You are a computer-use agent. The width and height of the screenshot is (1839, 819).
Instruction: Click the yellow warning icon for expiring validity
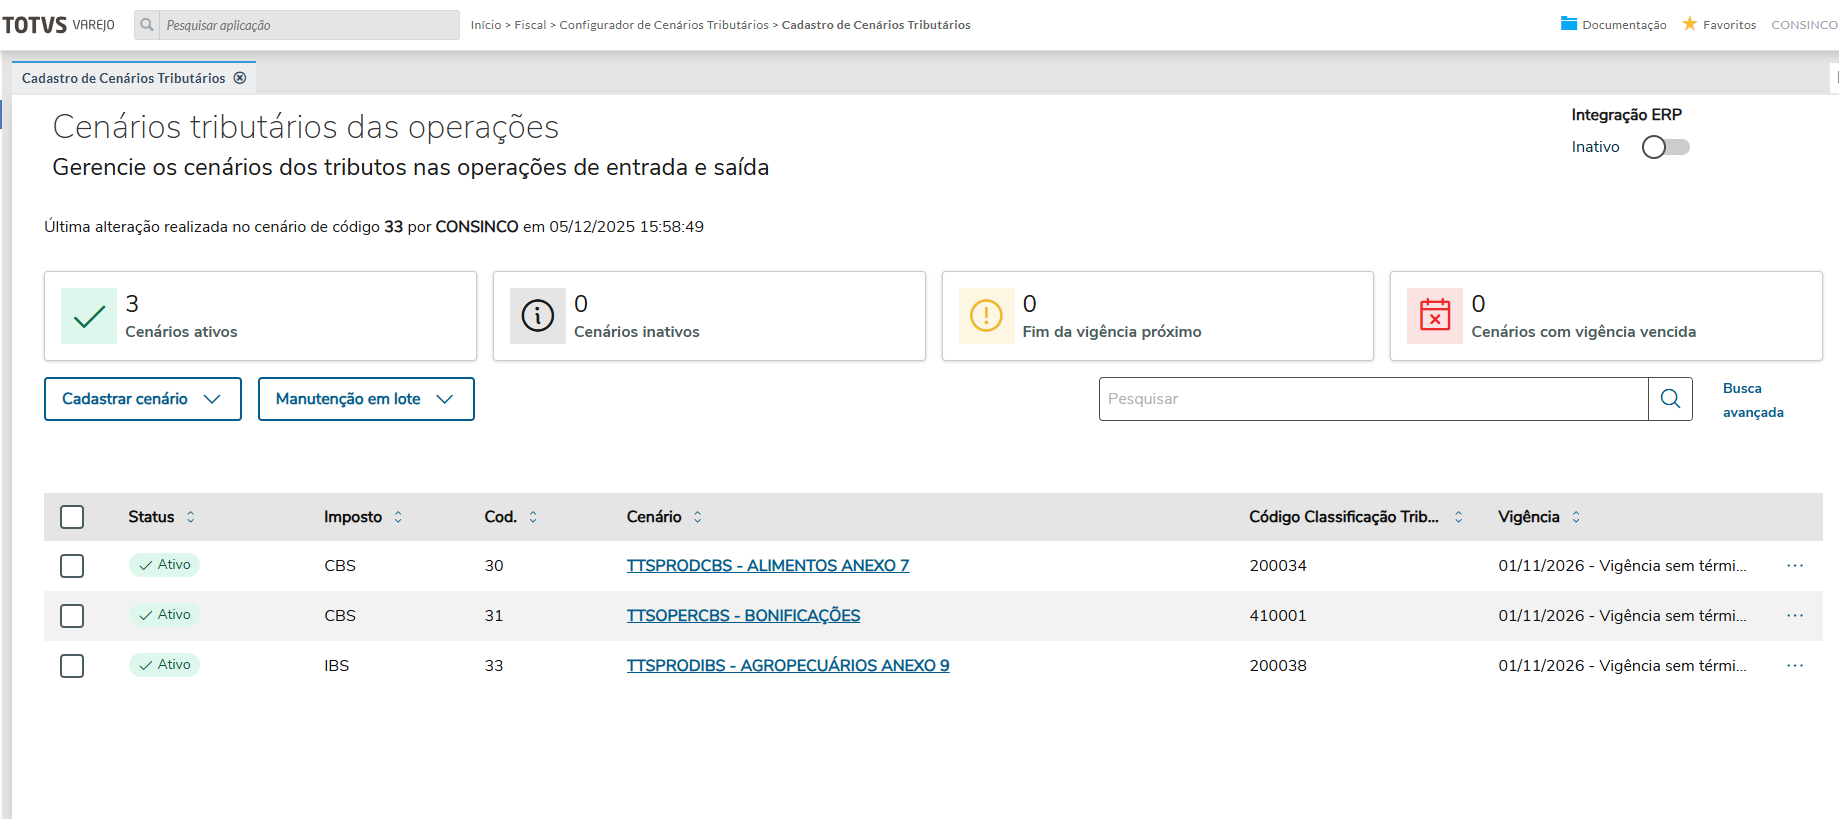tap(987, 316)
